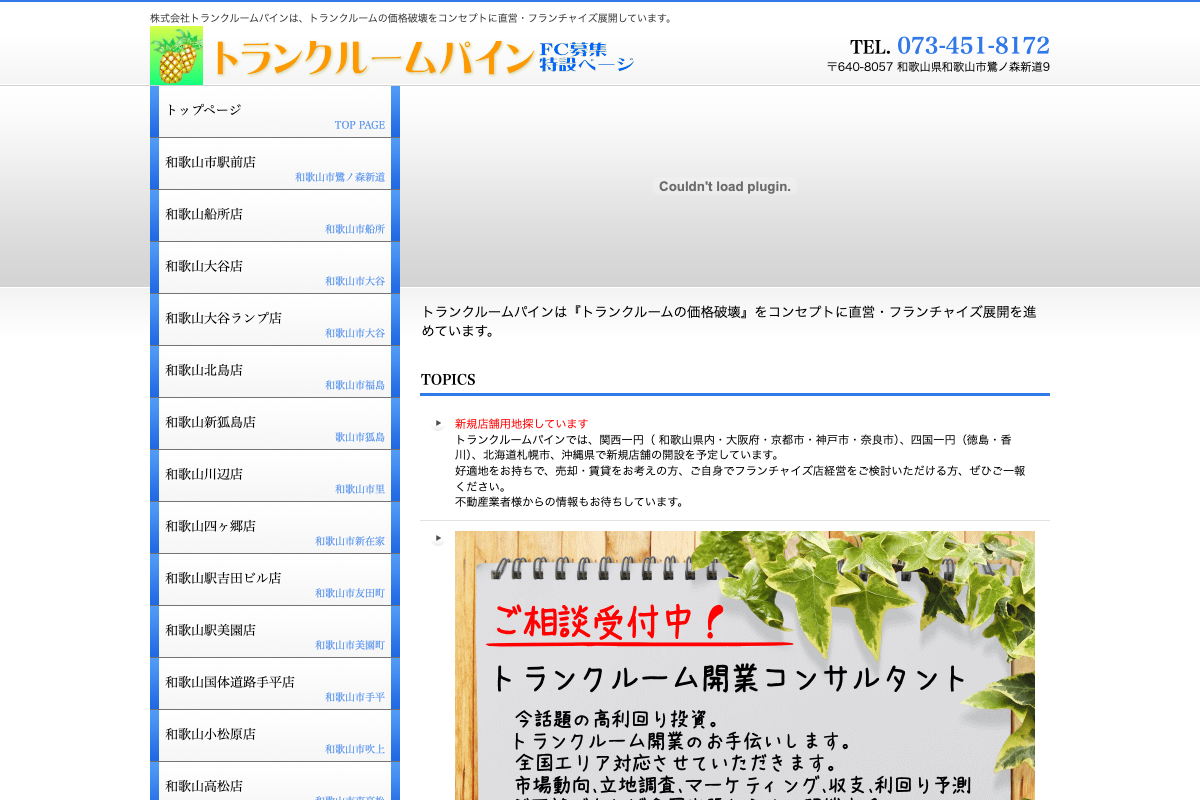Open 和歌山駅吉田ビル店 page
Screen dimensions: 1200x800
(x=275, y=580)
